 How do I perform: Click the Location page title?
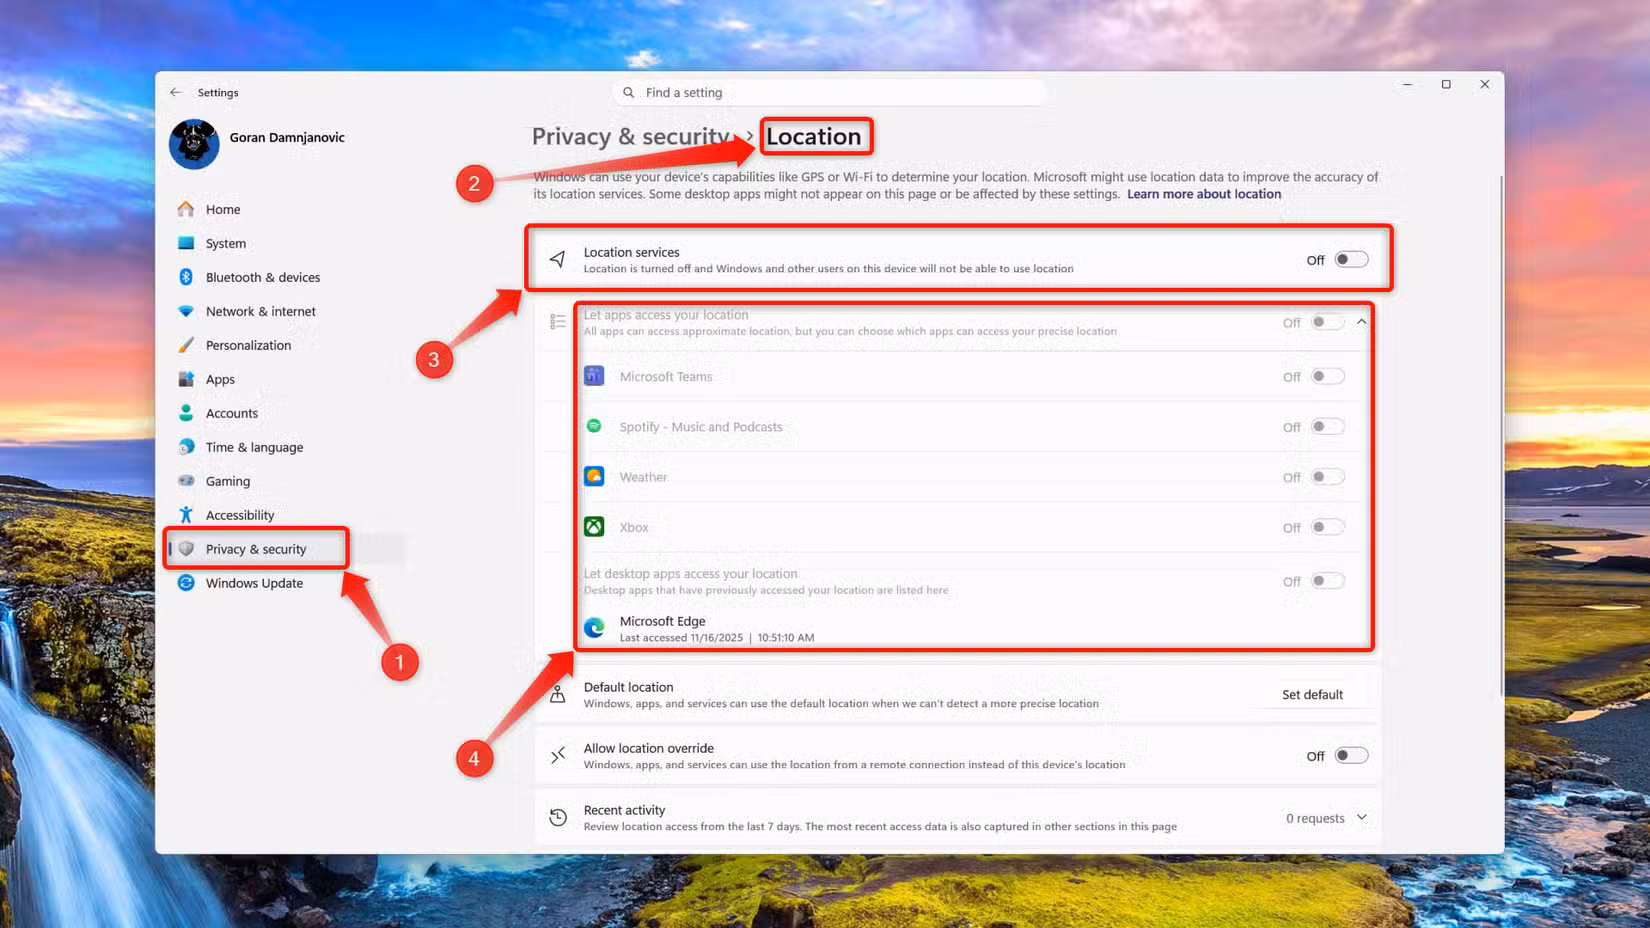tap(813, 137)
